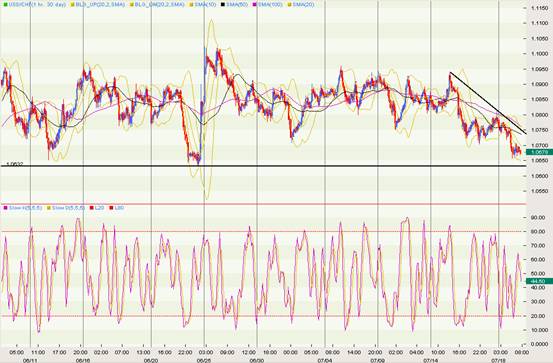This screenshot has width=553, height=363.
Task: Select the SMA(10) legend label
Action: (x=205, y=5)
